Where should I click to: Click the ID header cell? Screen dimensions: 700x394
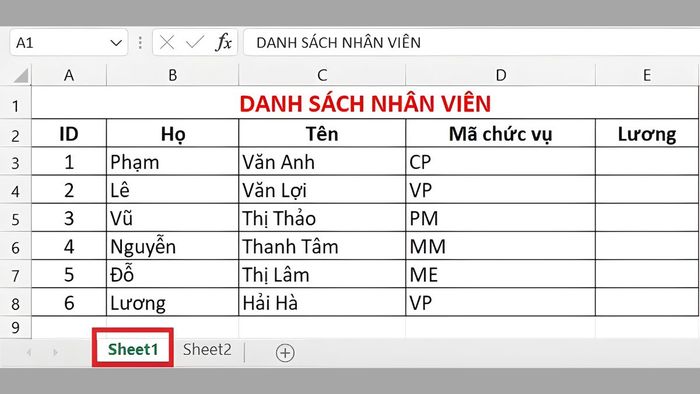[x=69, y=133]
